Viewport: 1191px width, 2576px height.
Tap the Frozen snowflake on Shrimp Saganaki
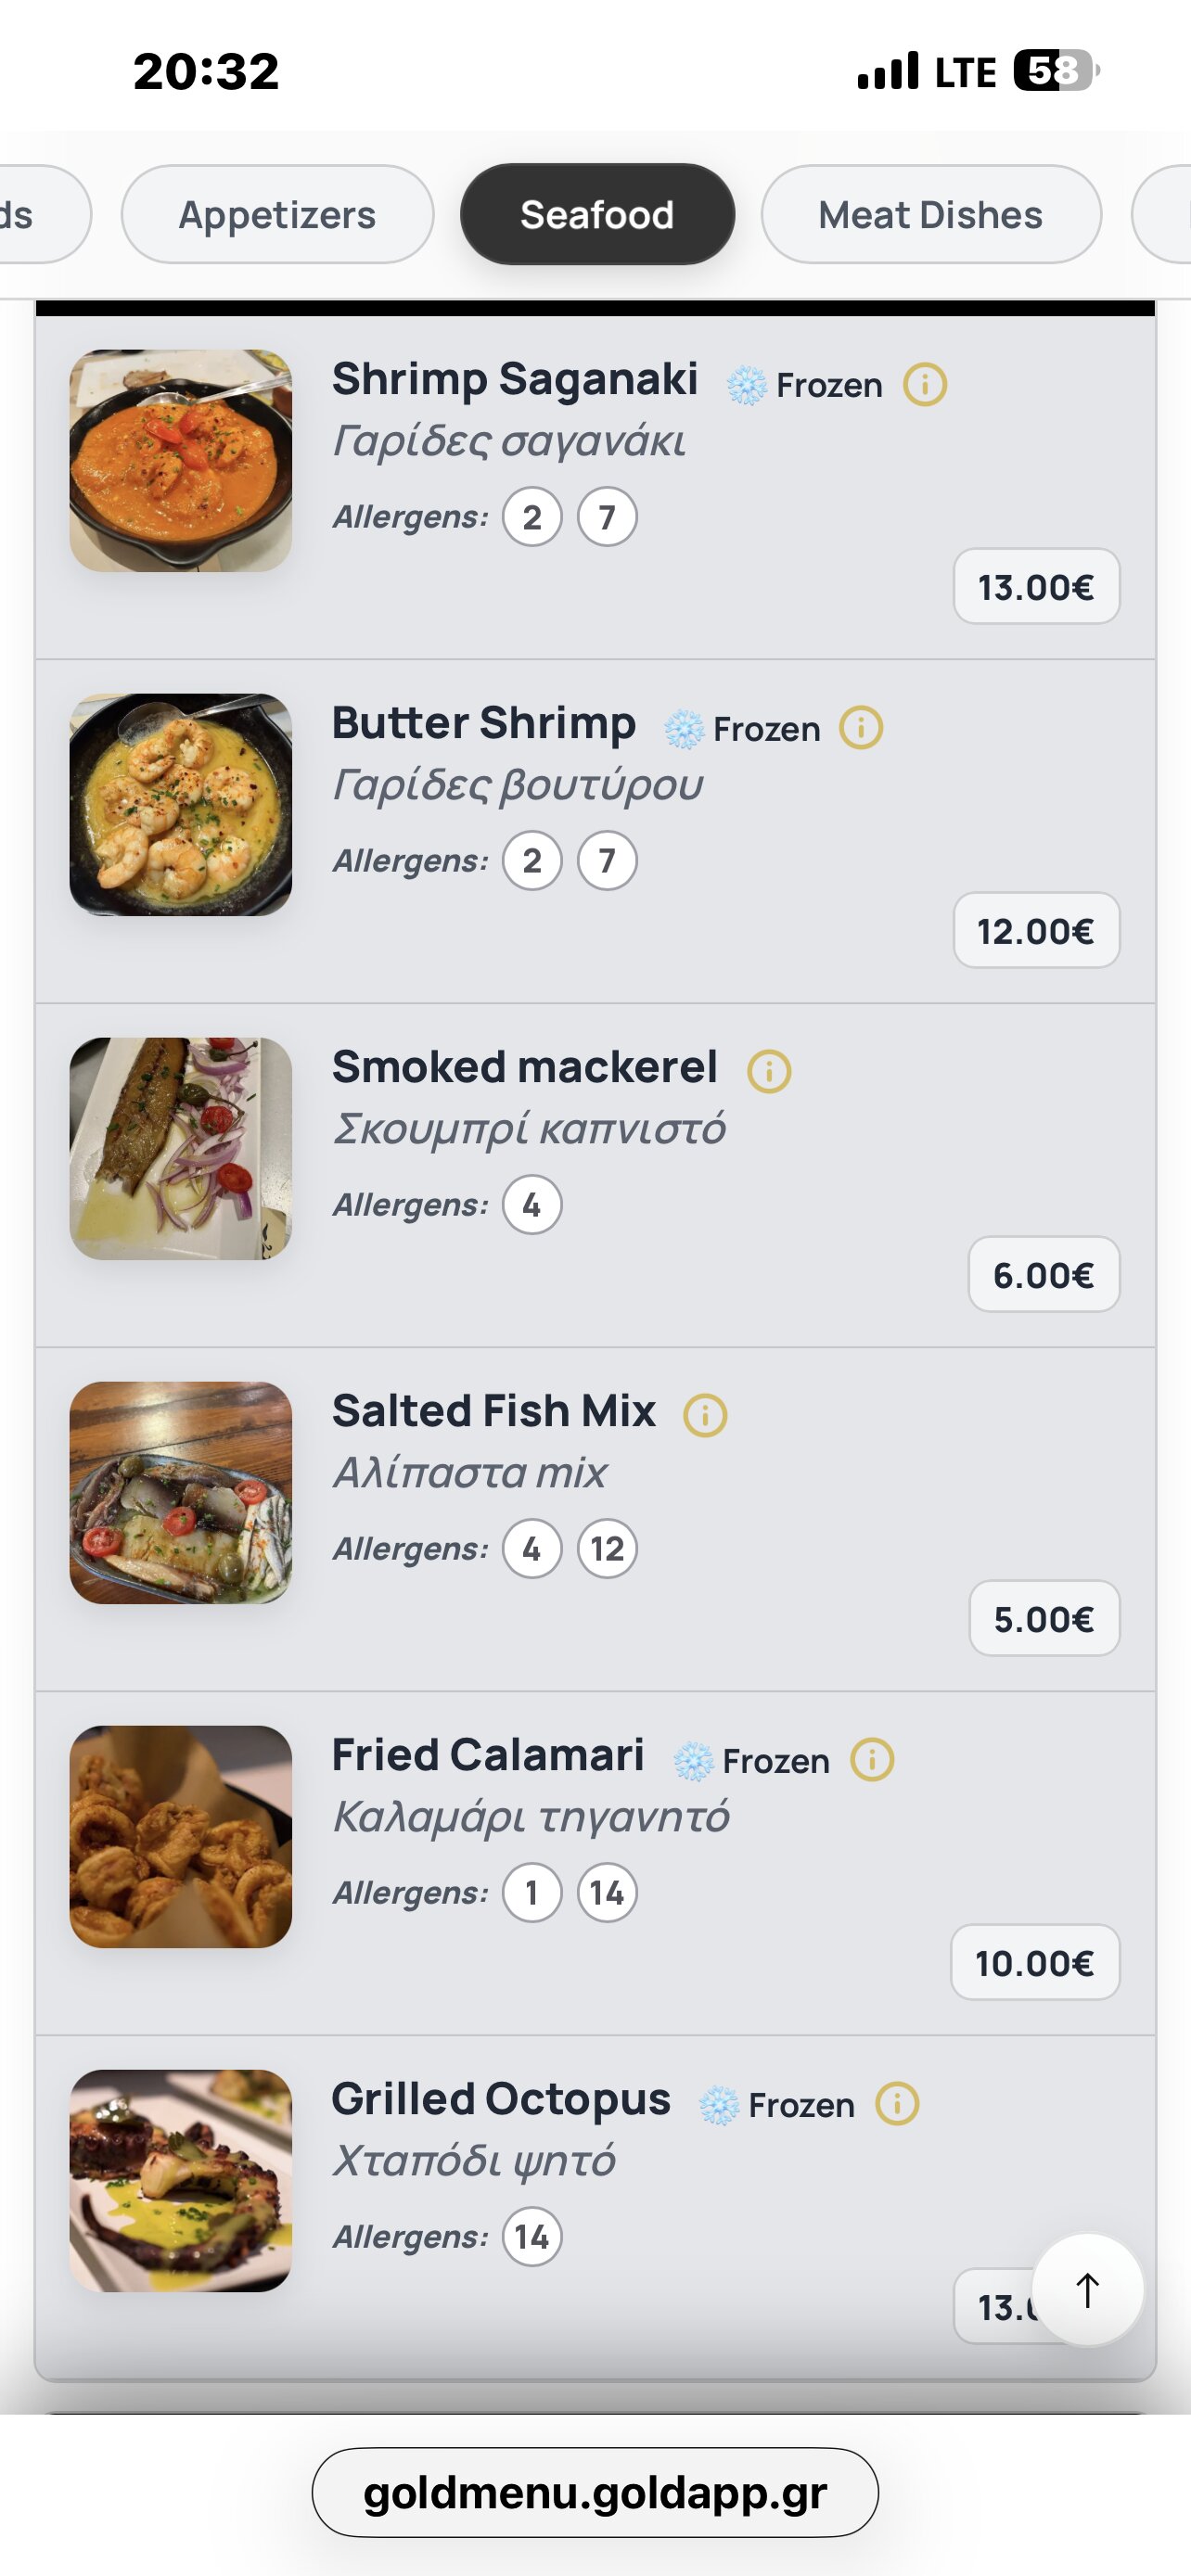tap(746, 385)
